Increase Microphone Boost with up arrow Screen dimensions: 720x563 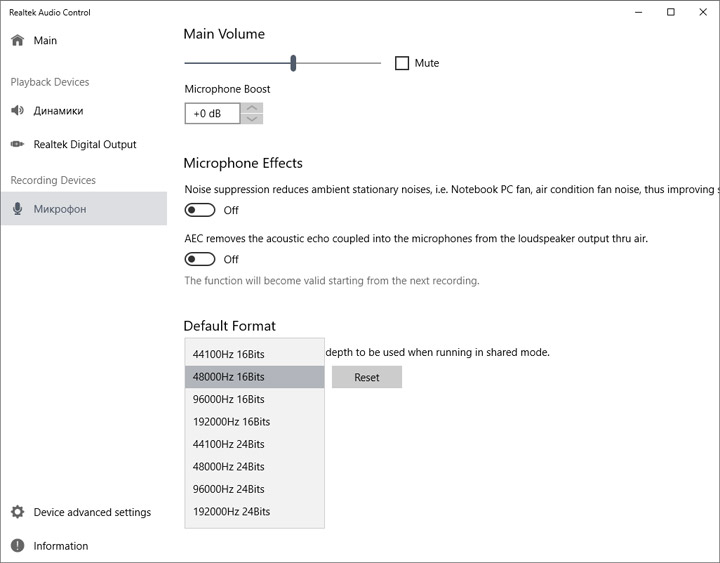[253, 108]
